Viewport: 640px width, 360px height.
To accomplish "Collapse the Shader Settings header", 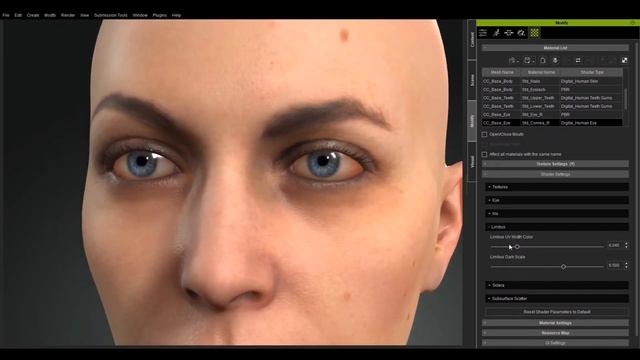I will (x=555, y=174).
